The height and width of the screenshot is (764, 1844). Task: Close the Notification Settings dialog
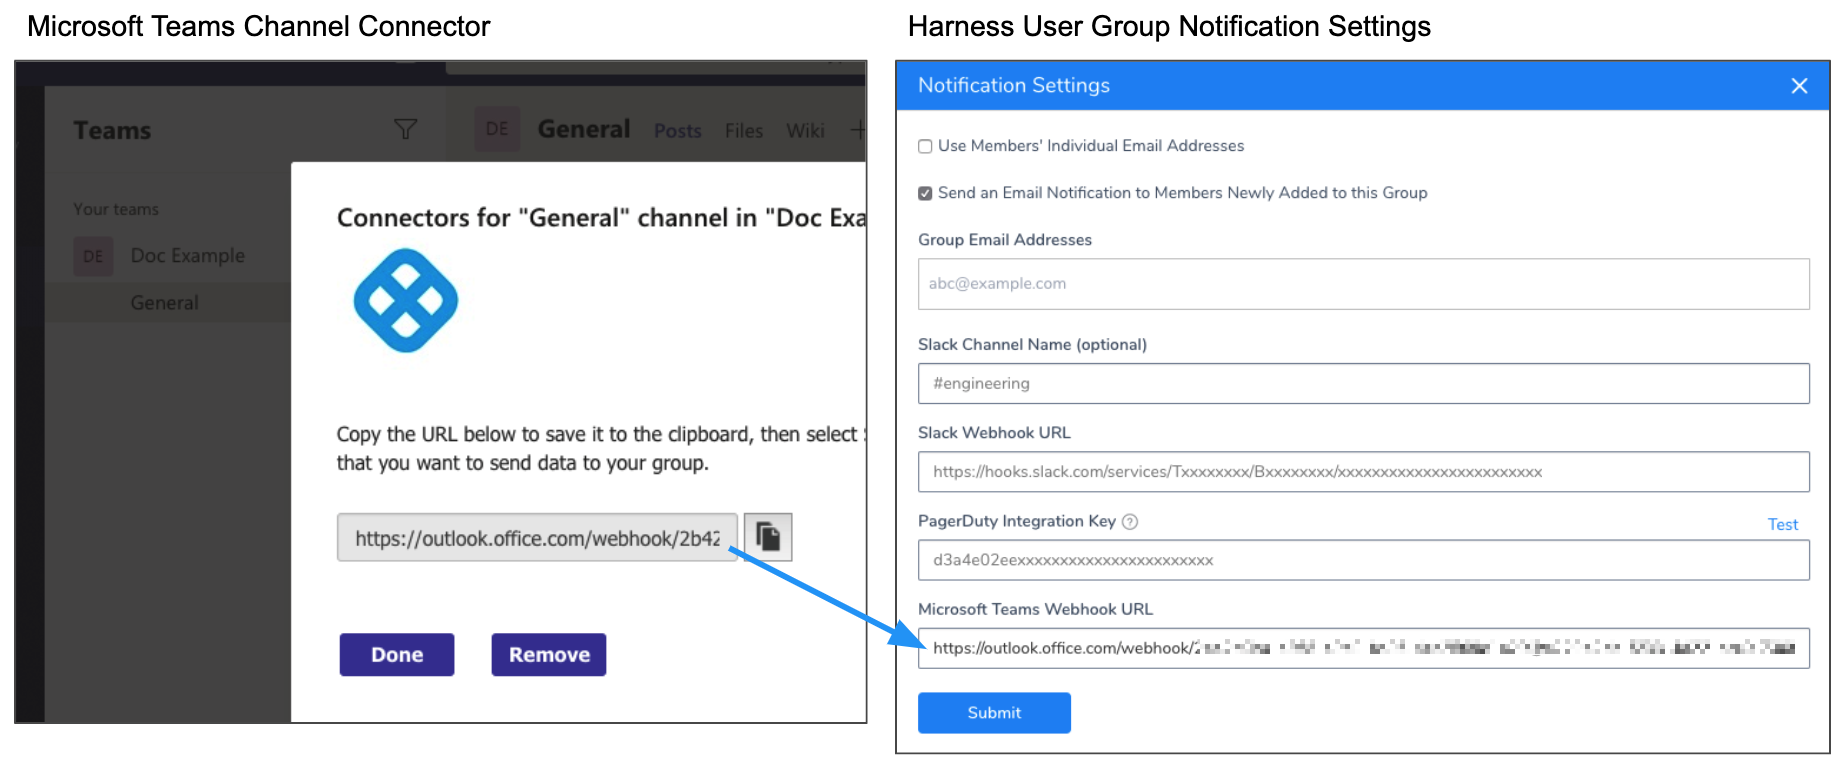click(x=1799, y=86)
